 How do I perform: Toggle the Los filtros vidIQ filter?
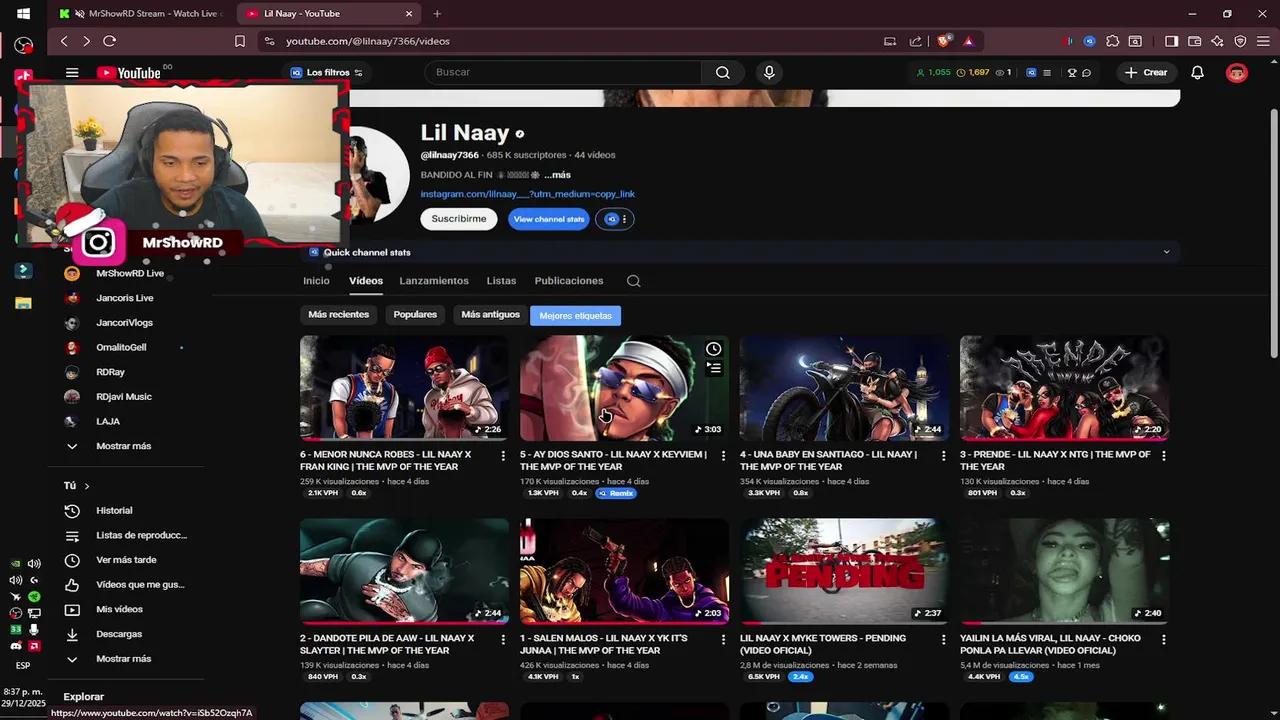coord(327,72)
